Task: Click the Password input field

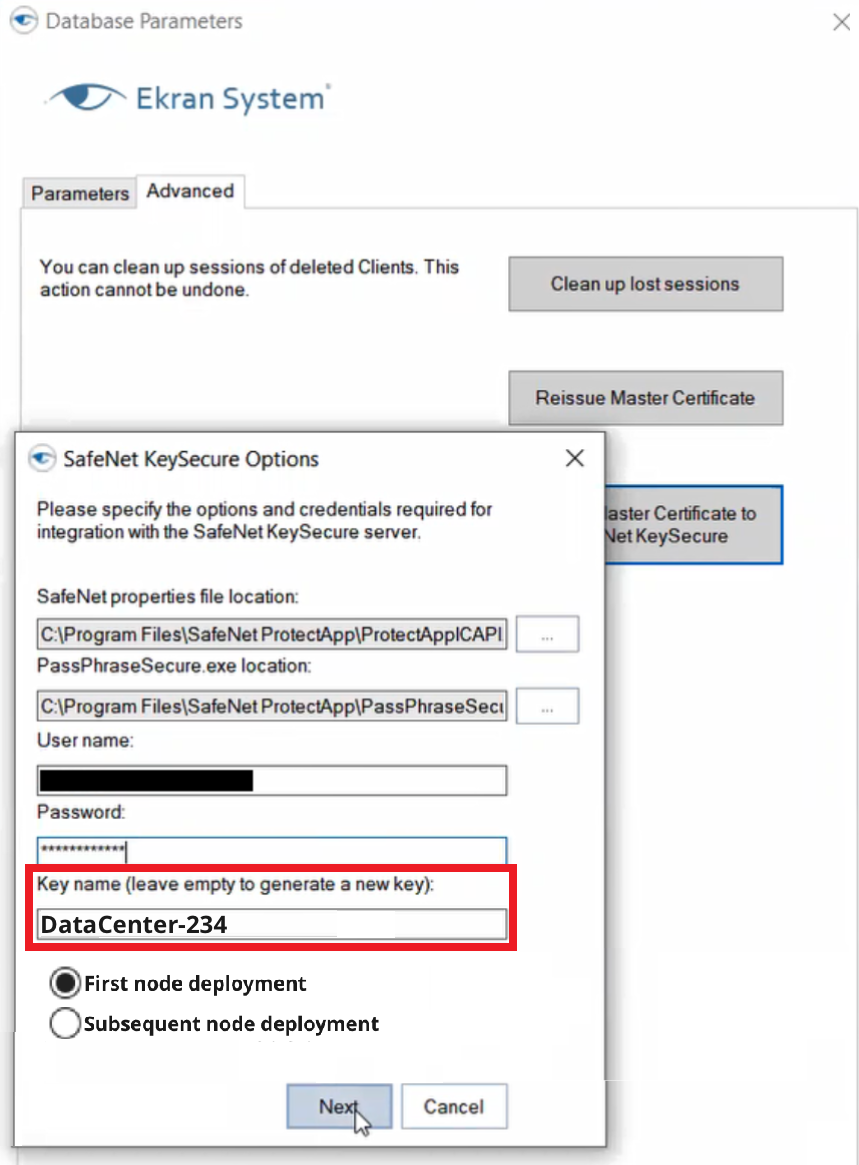Action: pyautogui.click(x=271, y=850)
